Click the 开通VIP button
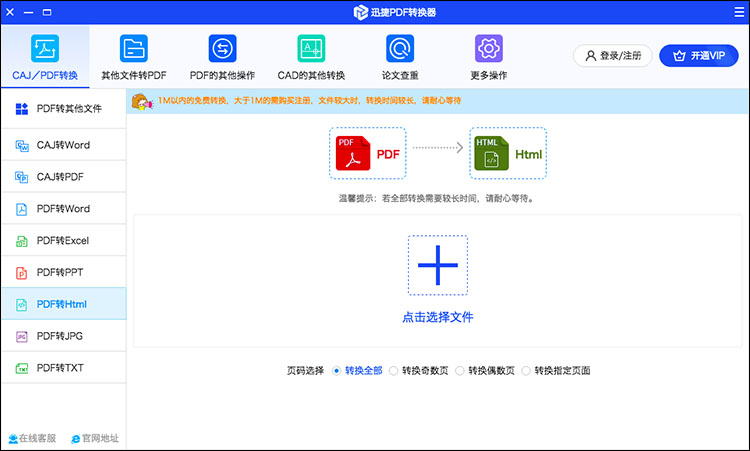The height and width of the screenshot is (451, 750). coord(699,55)
